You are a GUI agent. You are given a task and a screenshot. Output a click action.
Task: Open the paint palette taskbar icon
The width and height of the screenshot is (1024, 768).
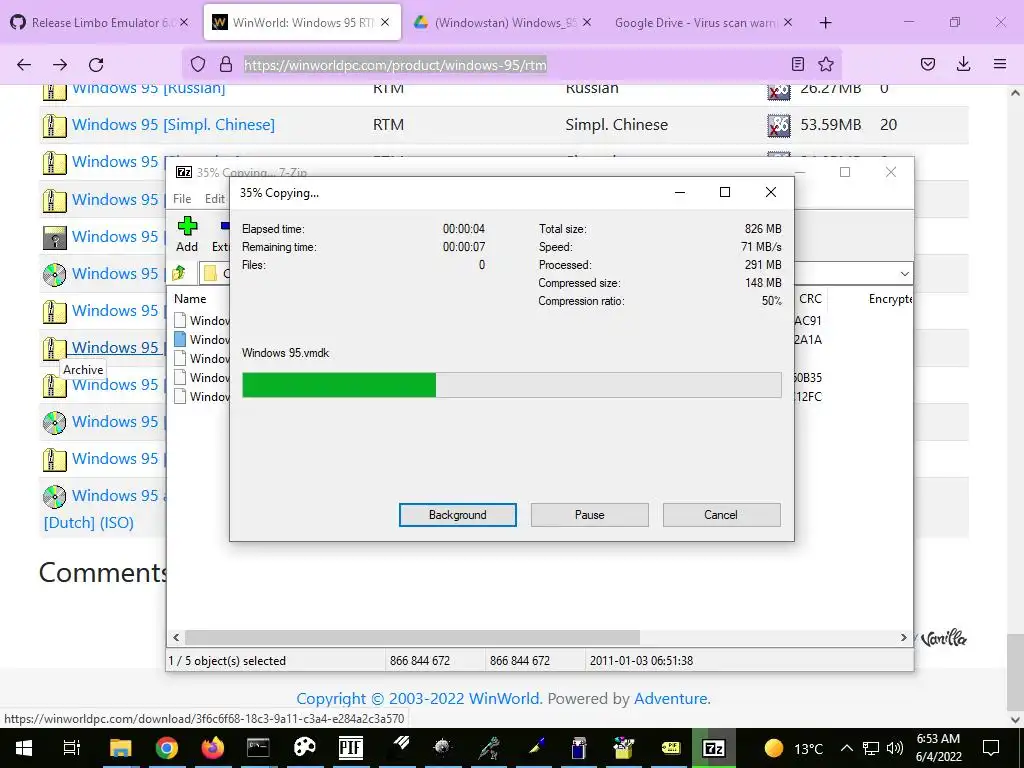(x=304, y=748)
